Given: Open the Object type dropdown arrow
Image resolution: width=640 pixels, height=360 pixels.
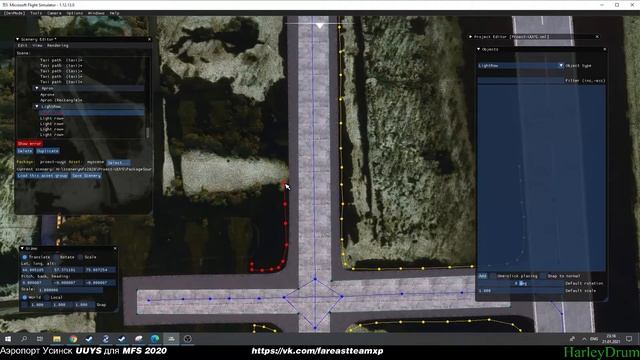Looking at the screenshot, I should [561, 65].
